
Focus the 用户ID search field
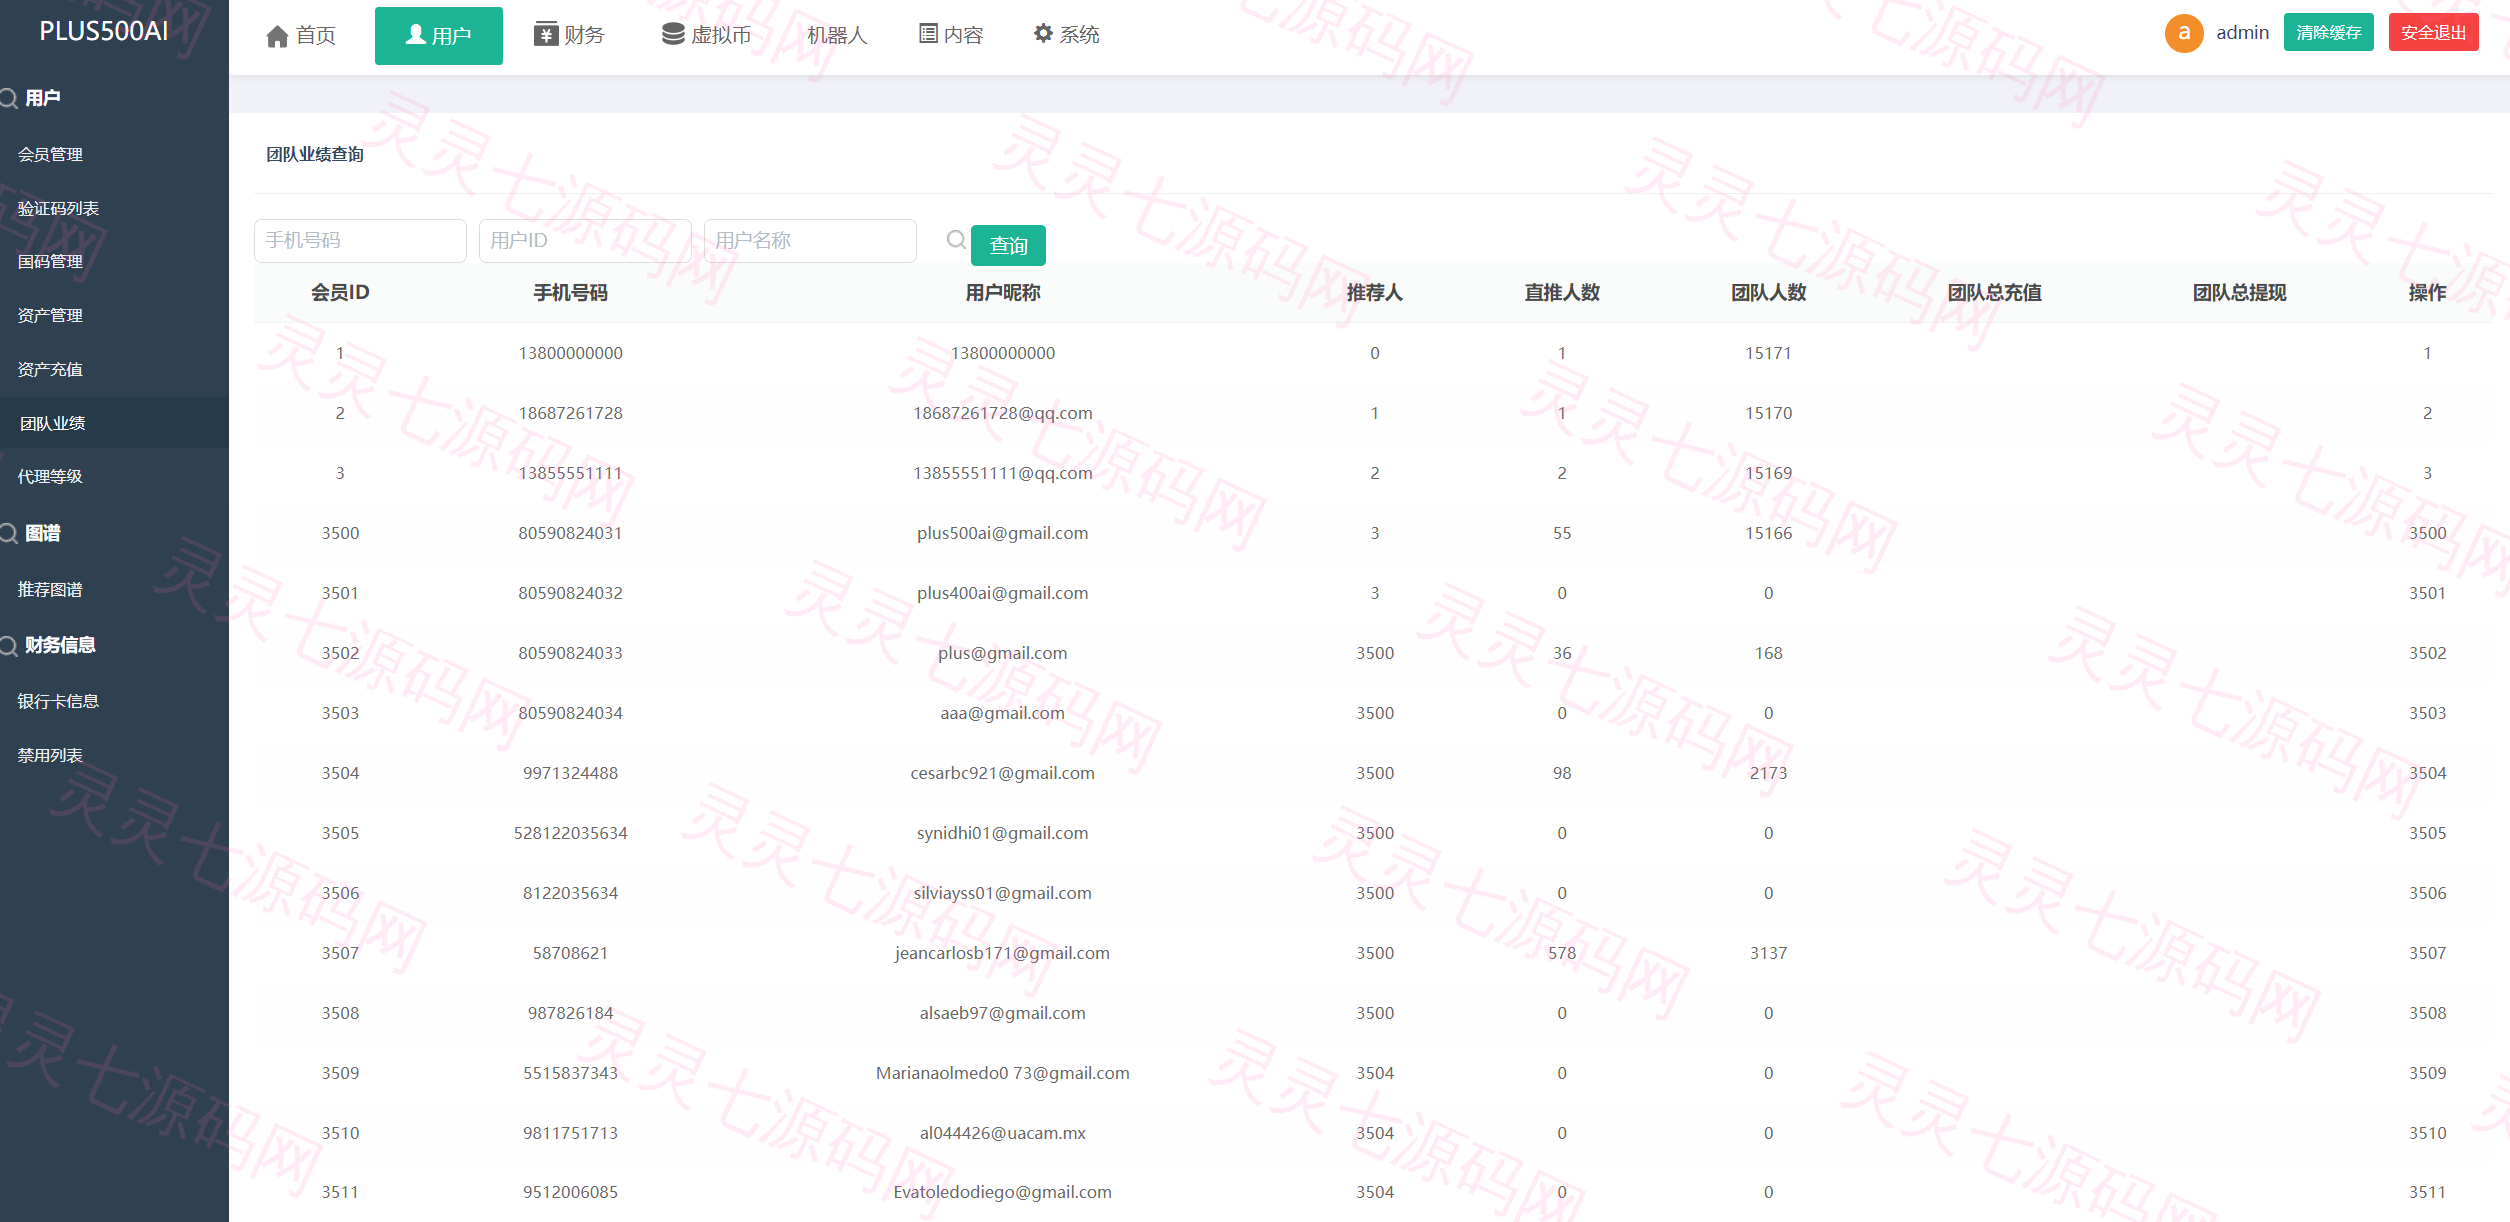coord(585,241)
